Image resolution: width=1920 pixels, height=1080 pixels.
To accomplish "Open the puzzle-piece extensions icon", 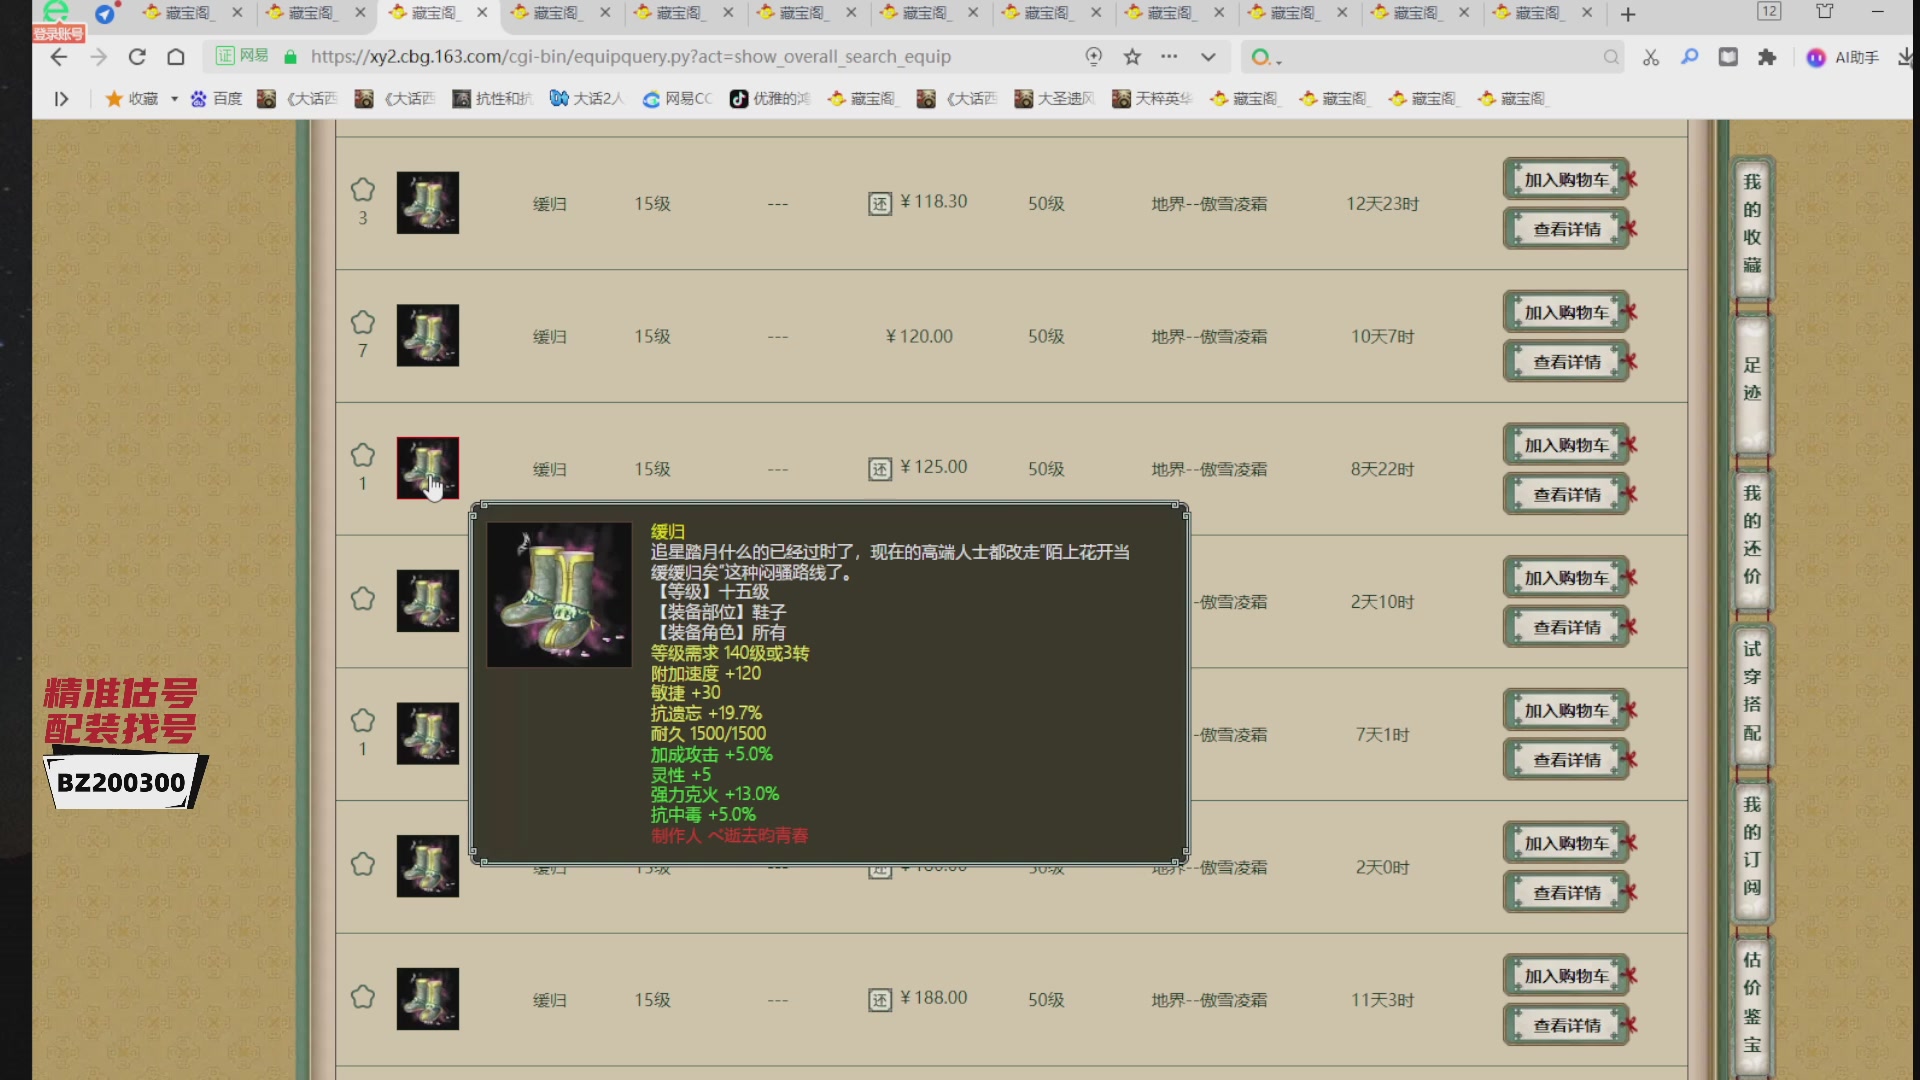I will coord(1767,57).
